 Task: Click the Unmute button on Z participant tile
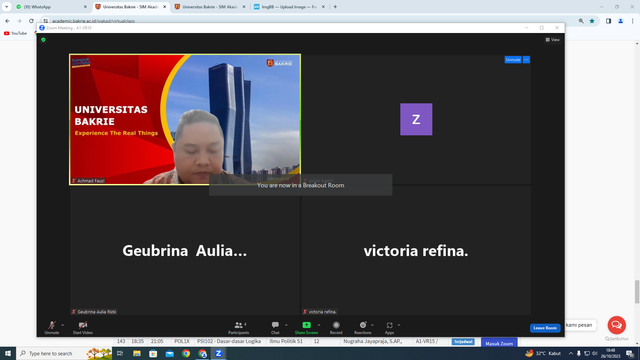513,60
